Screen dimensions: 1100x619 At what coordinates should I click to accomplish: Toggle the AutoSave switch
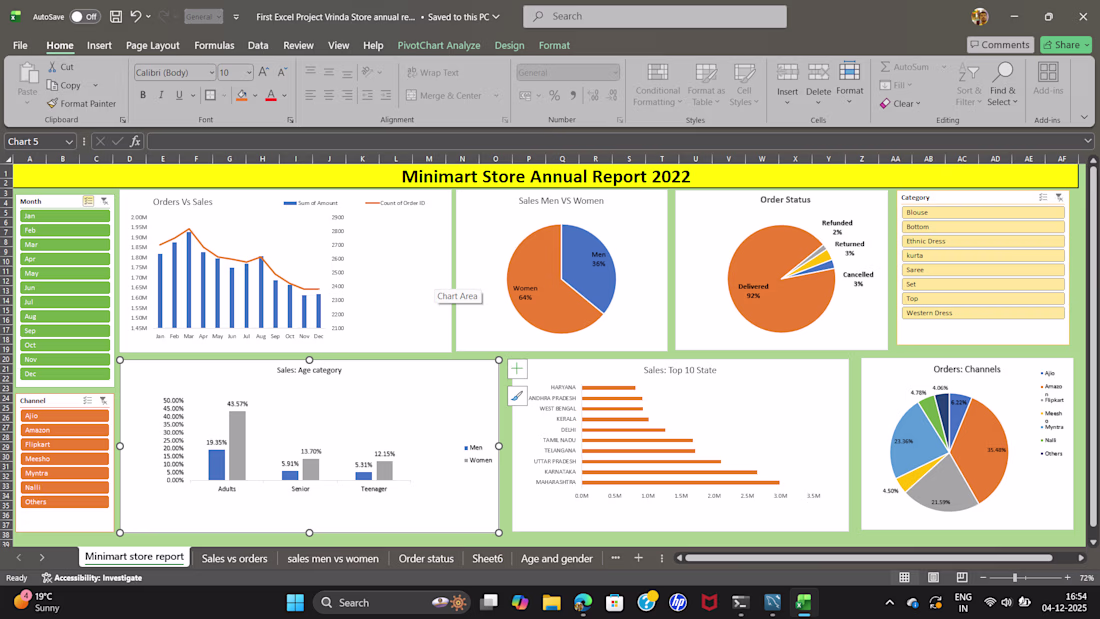(84, 16)
